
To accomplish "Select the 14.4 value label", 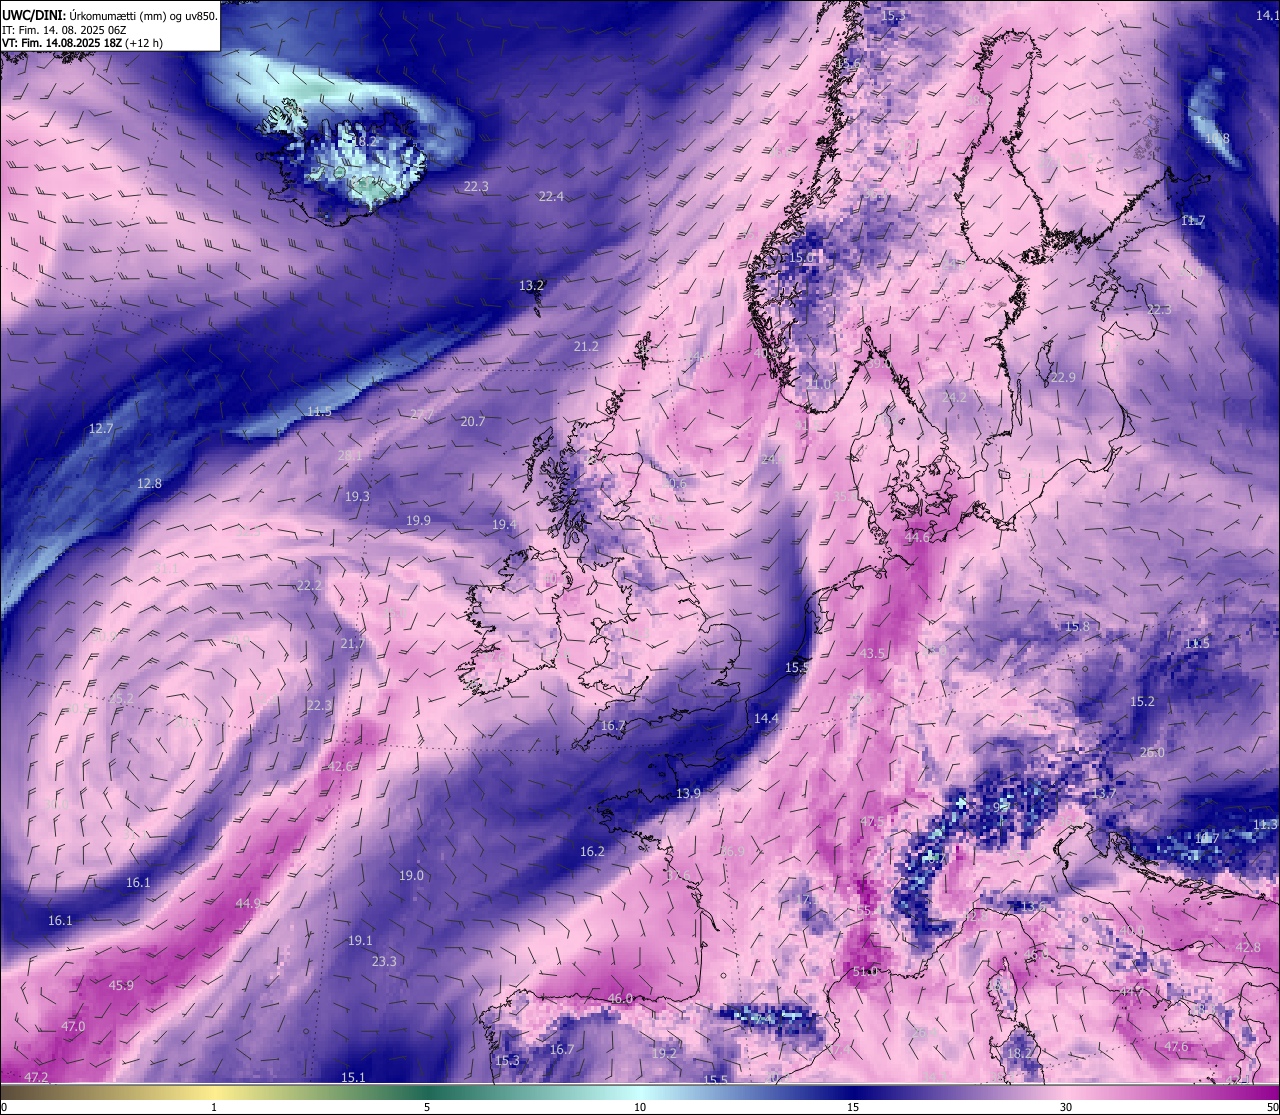I will [x=766, y=718].
